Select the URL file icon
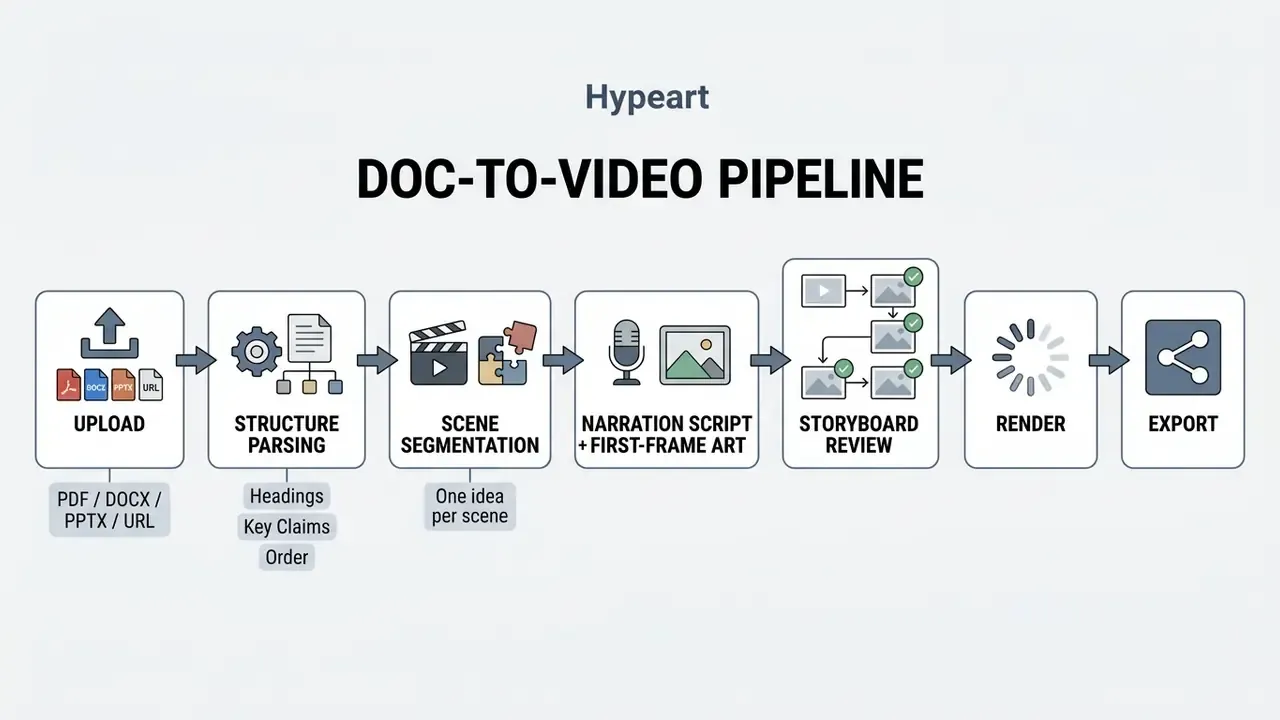Image resolution: width=1280 pixels, height=720 pixels. pyautogui.click(x=151, y=384)
